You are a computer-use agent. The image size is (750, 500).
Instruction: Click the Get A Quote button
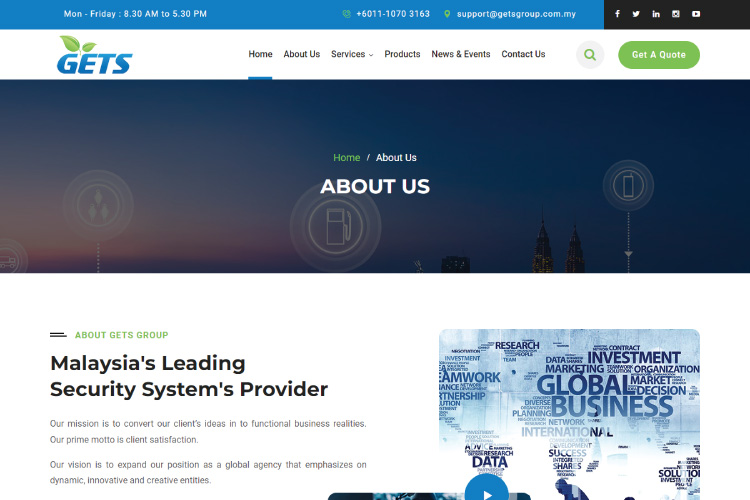(659, 55)
